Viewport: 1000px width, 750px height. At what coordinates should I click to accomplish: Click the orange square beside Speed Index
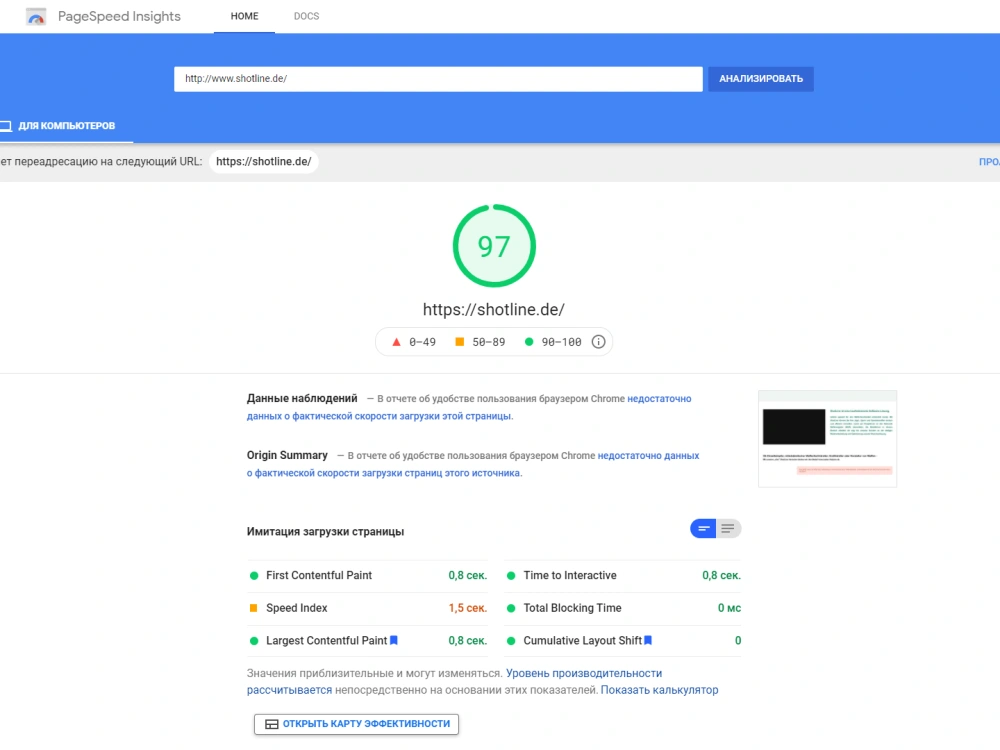point(253,608)
